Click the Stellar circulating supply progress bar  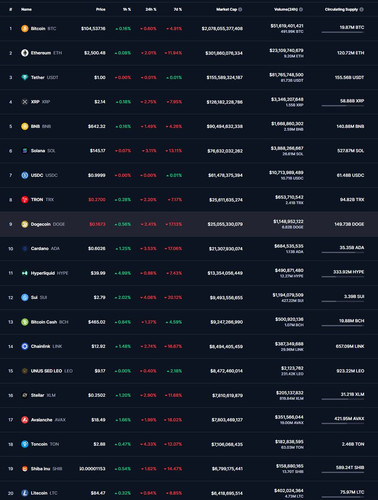pyautogui.click(x=343, y=399)
